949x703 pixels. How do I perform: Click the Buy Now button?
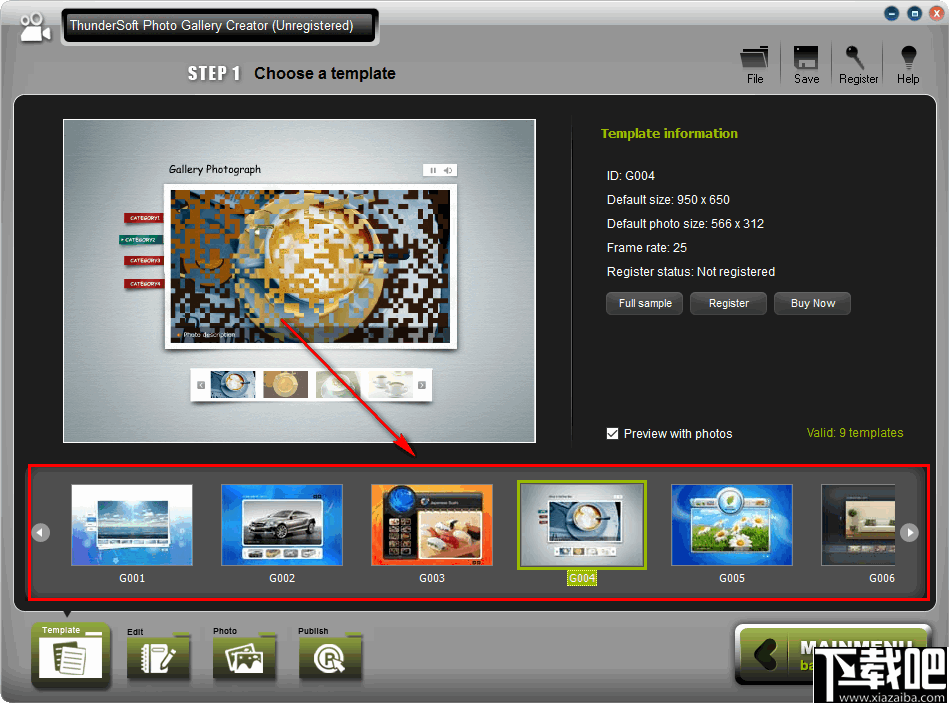click(x=812, y=303)
